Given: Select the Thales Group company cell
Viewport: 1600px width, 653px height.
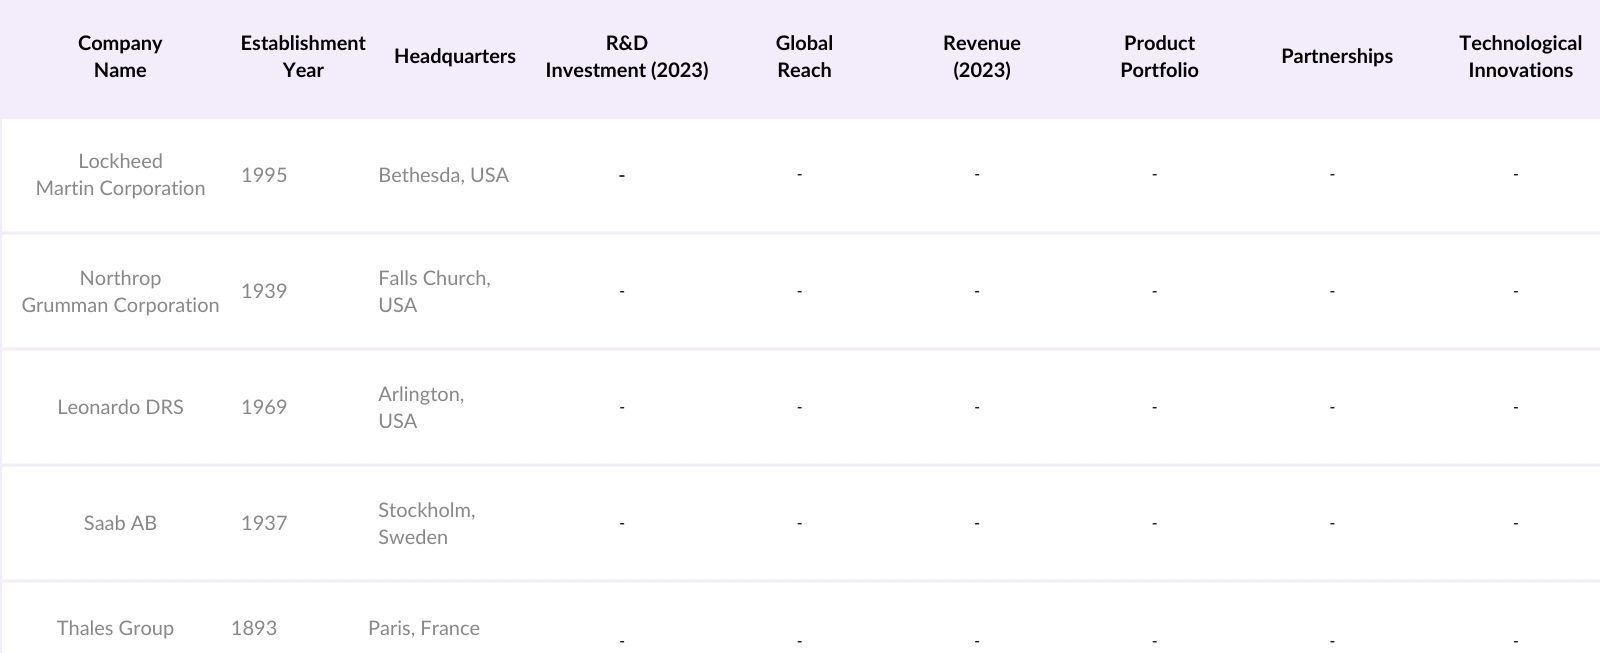Looking at the screenshot, I should point(115,628).
